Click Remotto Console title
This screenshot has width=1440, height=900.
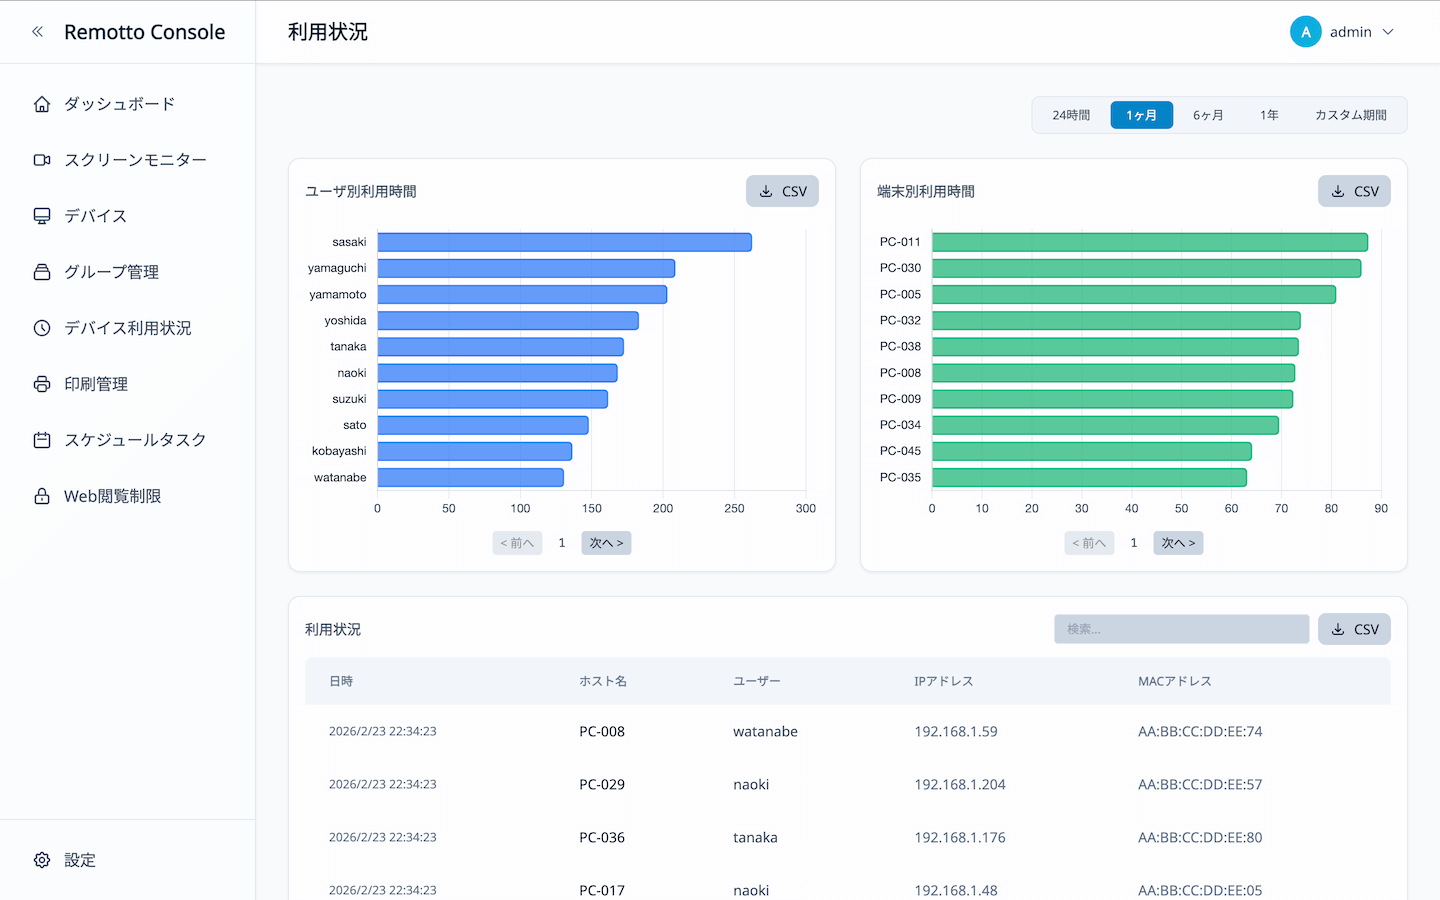145,32
